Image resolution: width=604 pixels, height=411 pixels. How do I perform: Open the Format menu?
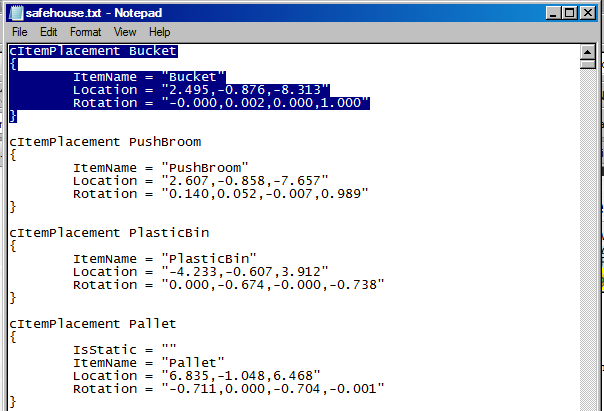[x=85, y=32]
